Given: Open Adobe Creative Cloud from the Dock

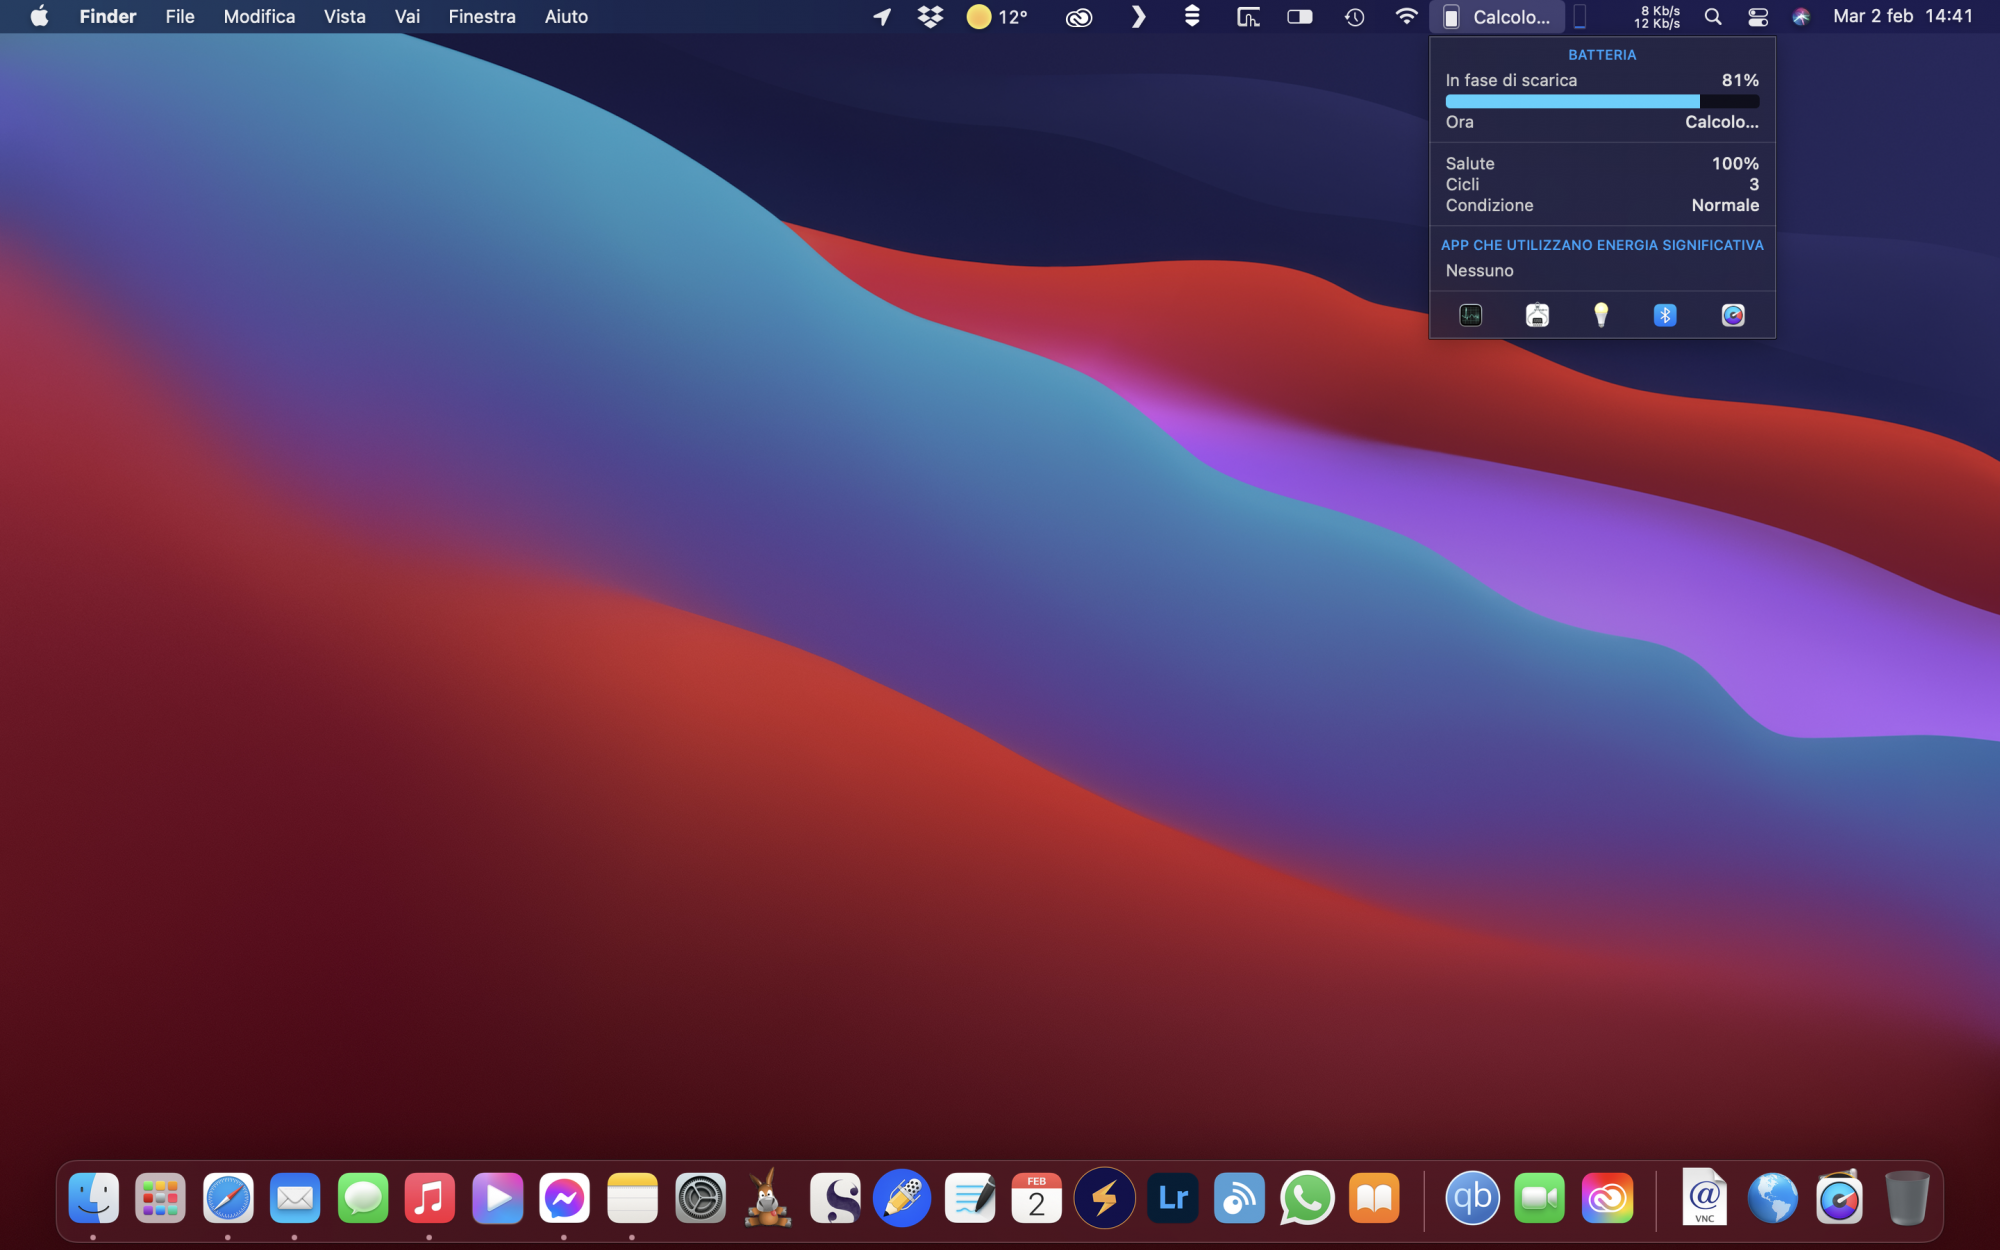Looking at the screenshot, I should pyautogui.click(x=1607, y=1198).
